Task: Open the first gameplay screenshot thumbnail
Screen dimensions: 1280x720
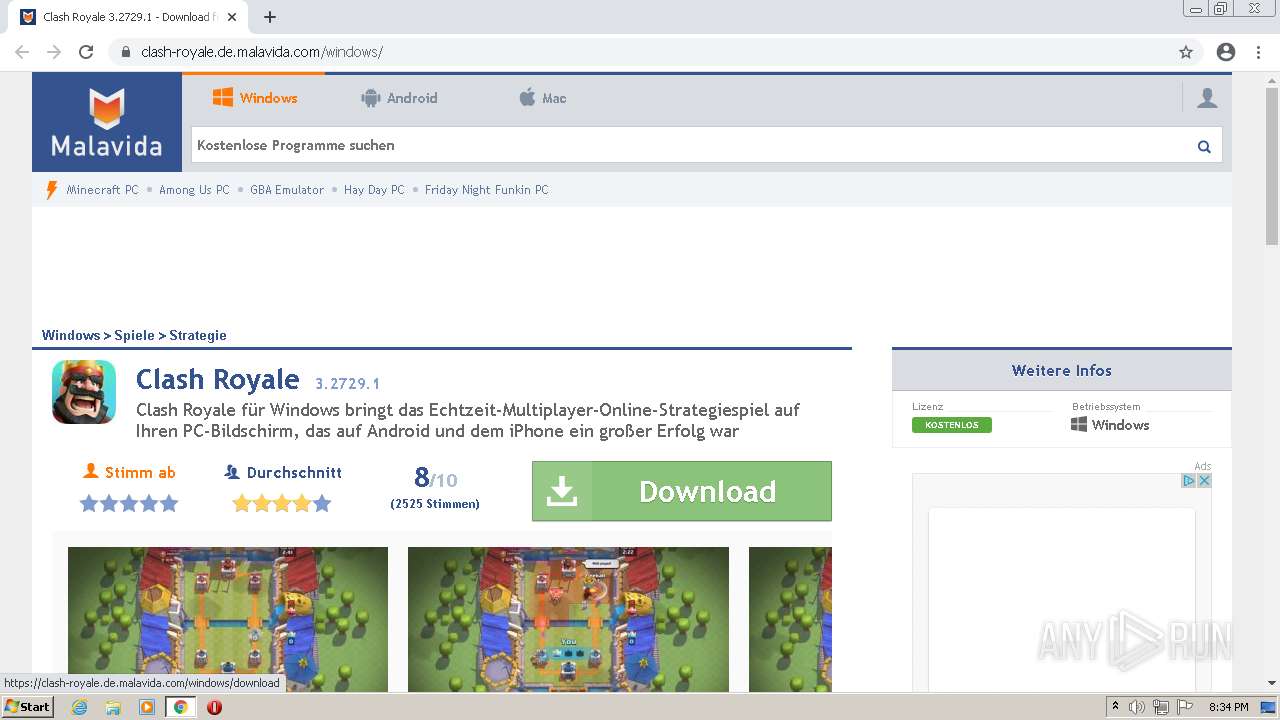Action: click(x=228, y=619)
